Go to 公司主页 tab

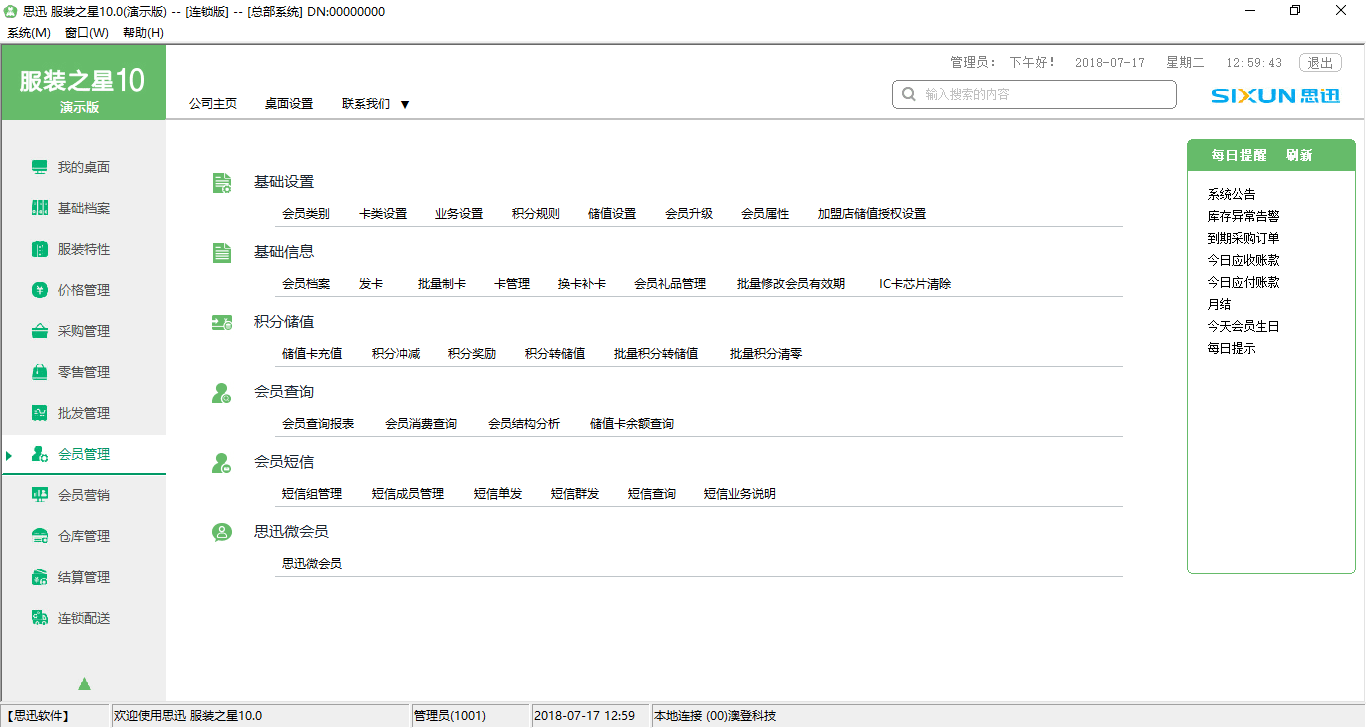pyautogui.click(x=213, y=103)
